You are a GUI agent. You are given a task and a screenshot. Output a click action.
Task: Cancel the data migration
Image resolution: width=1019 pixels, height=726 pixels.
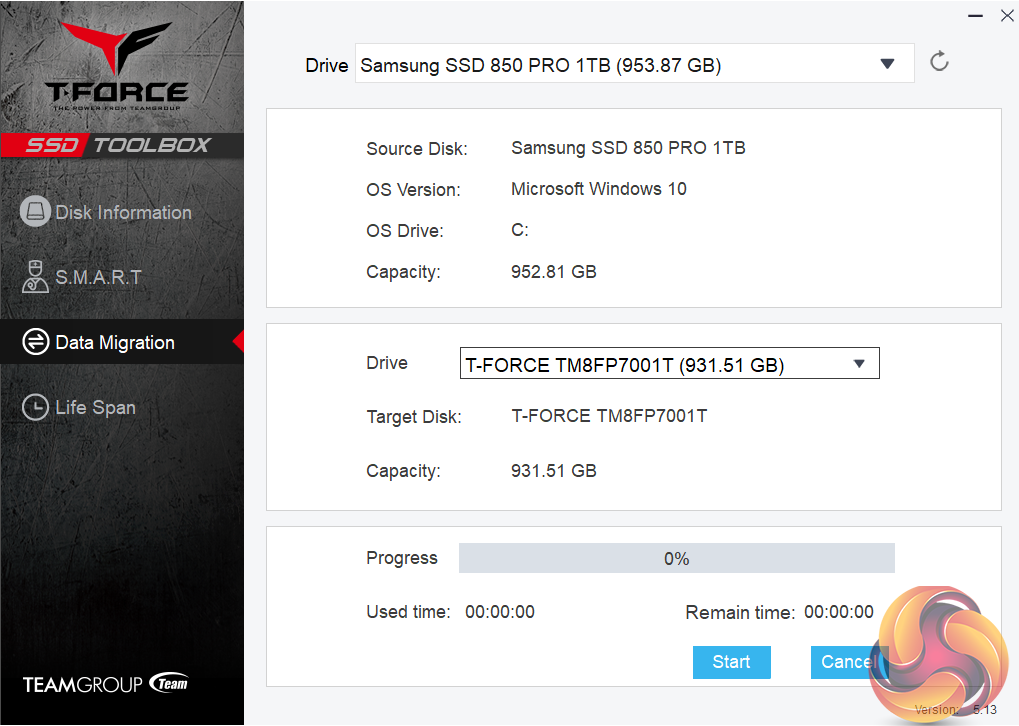point(847,662)
